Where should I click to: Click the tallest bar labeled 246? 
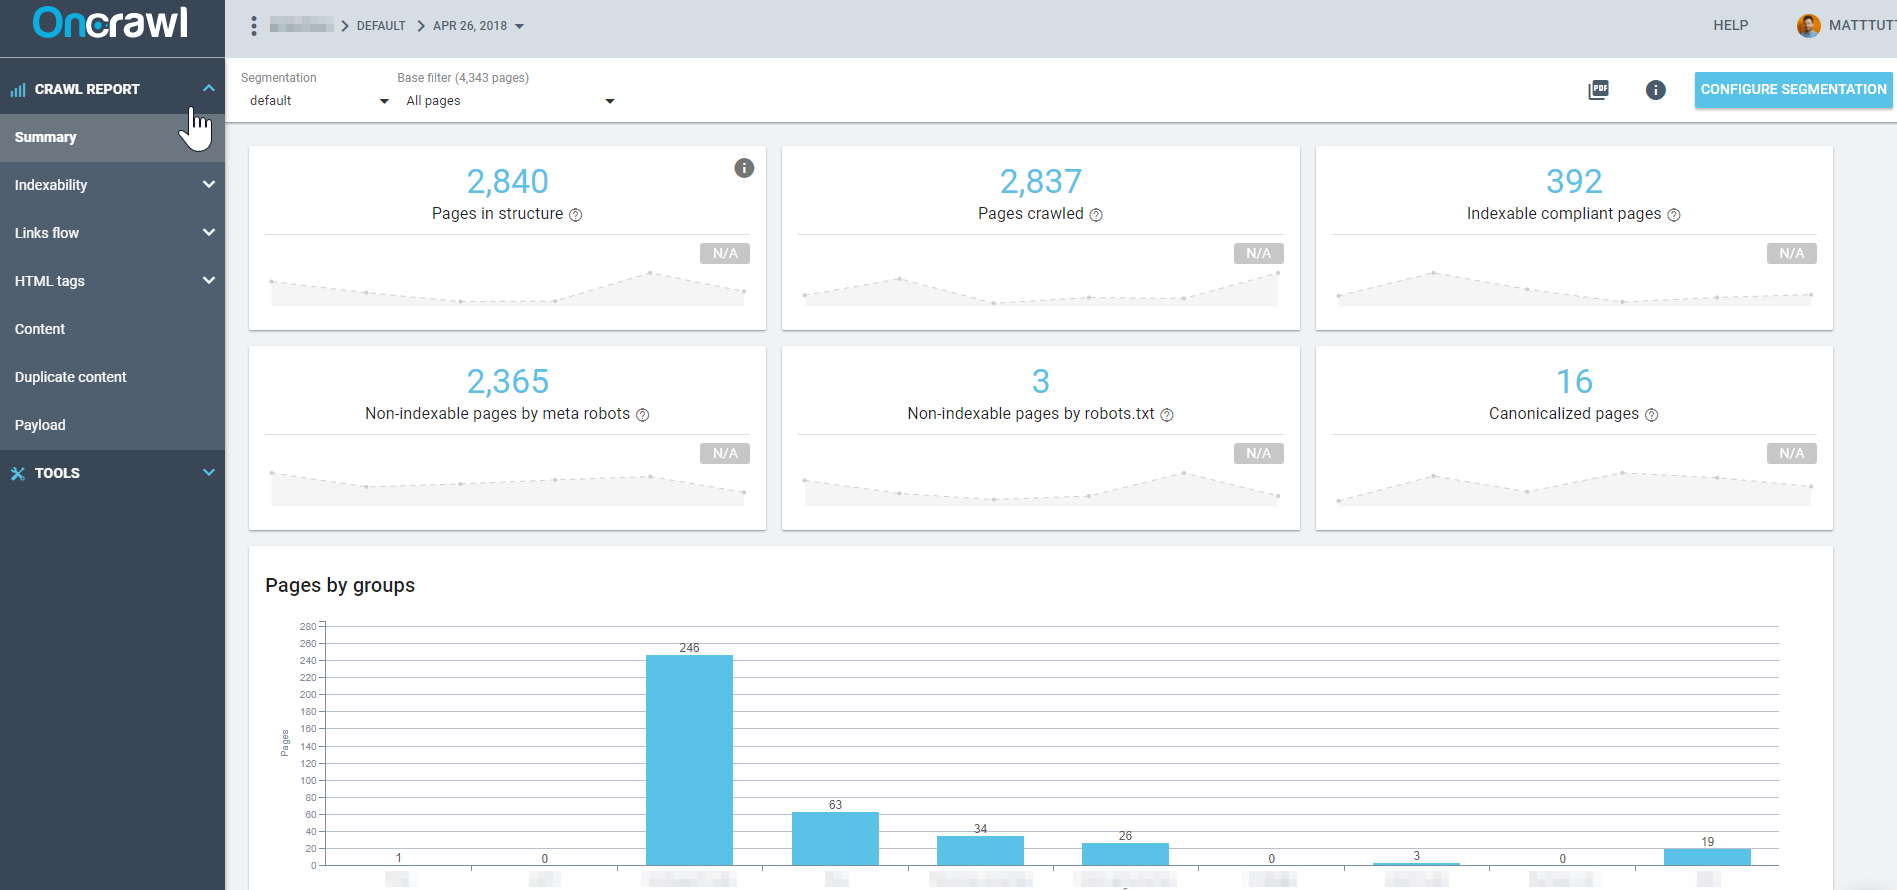[x=689, y=760]
